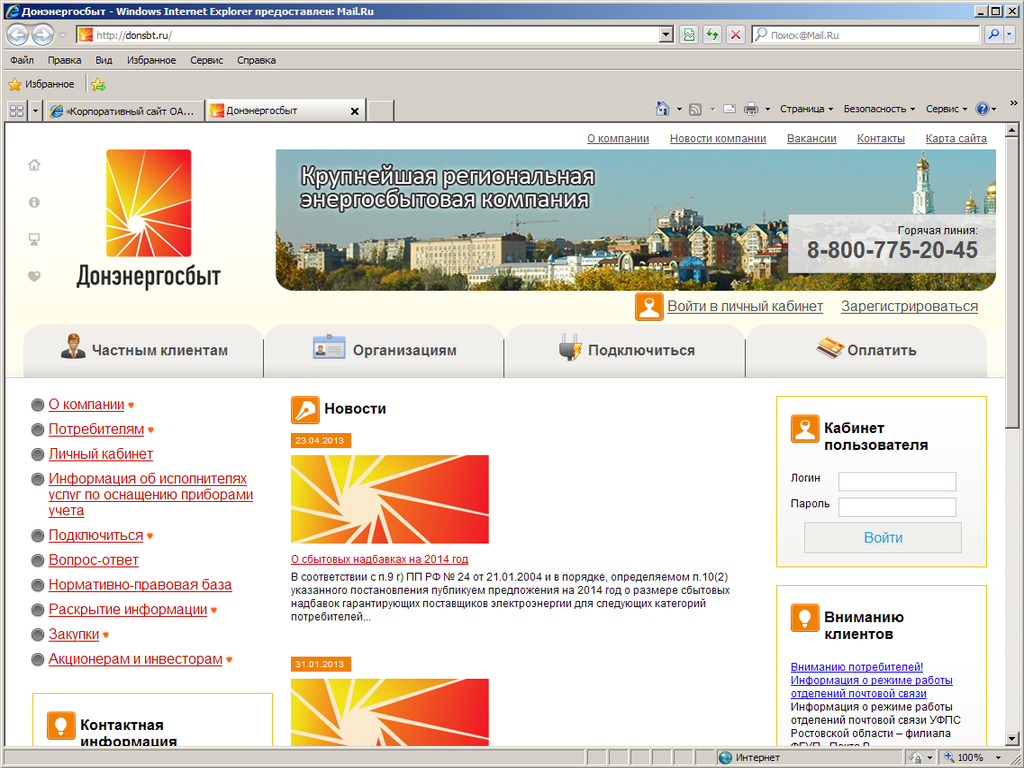Screen dimensions: 1024x768
Task: Open the Вопрос-ответ sidebar link
Action: (93, 560)
